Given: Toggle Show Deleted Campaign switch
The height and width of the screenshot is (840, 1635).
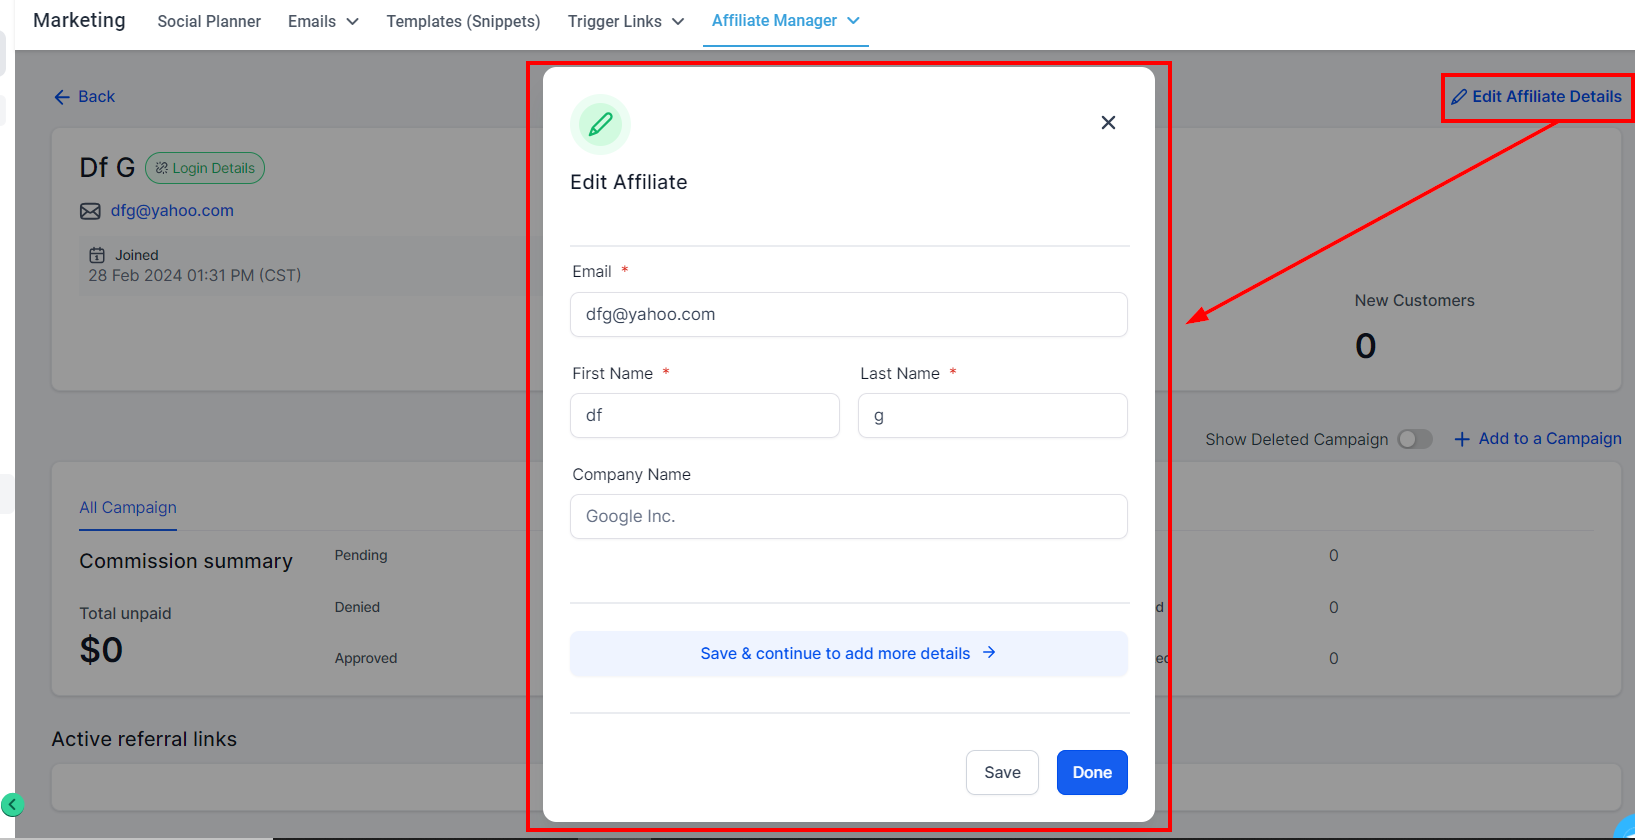Looking at the screenshot, I should point(1415,439).
